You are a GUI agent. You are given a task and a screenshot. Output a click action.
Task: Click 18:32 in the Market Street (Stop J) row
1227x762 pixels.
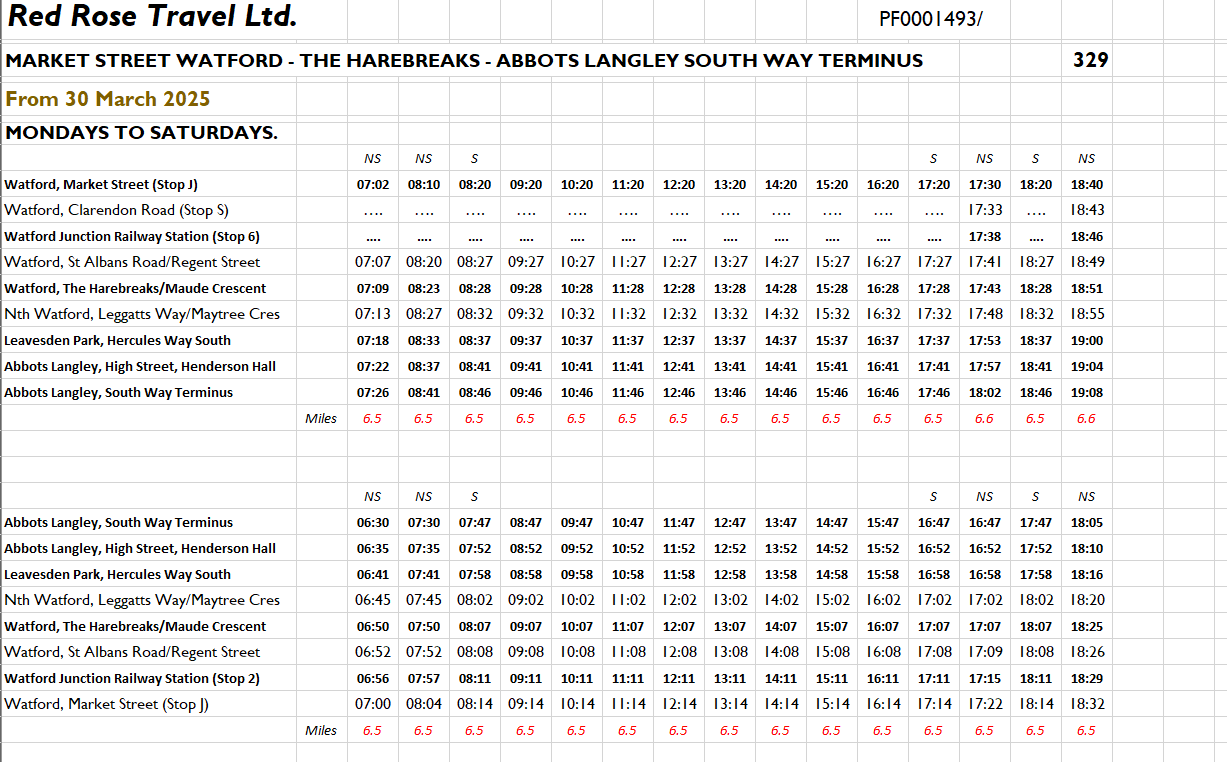pyautogui.click(x=1086, y=704)
